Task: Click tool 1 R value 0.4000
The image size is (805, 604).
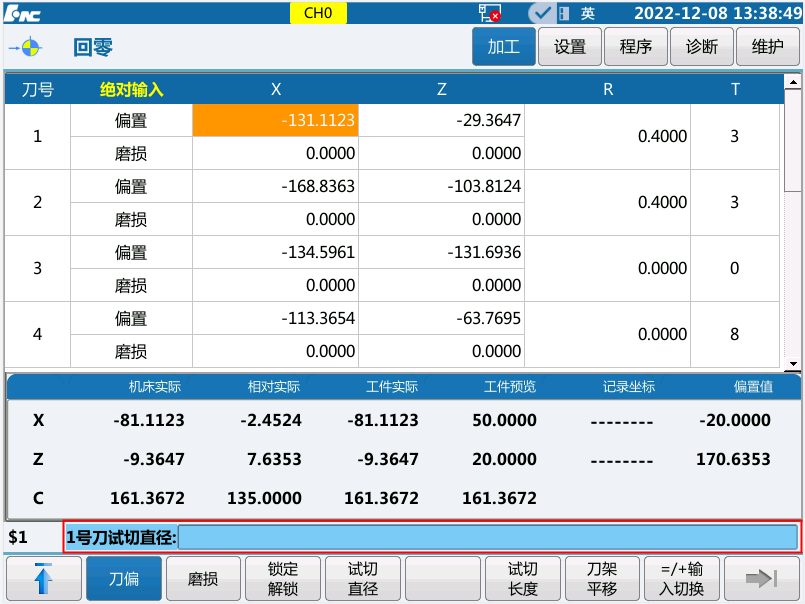Action: (608, 137)
